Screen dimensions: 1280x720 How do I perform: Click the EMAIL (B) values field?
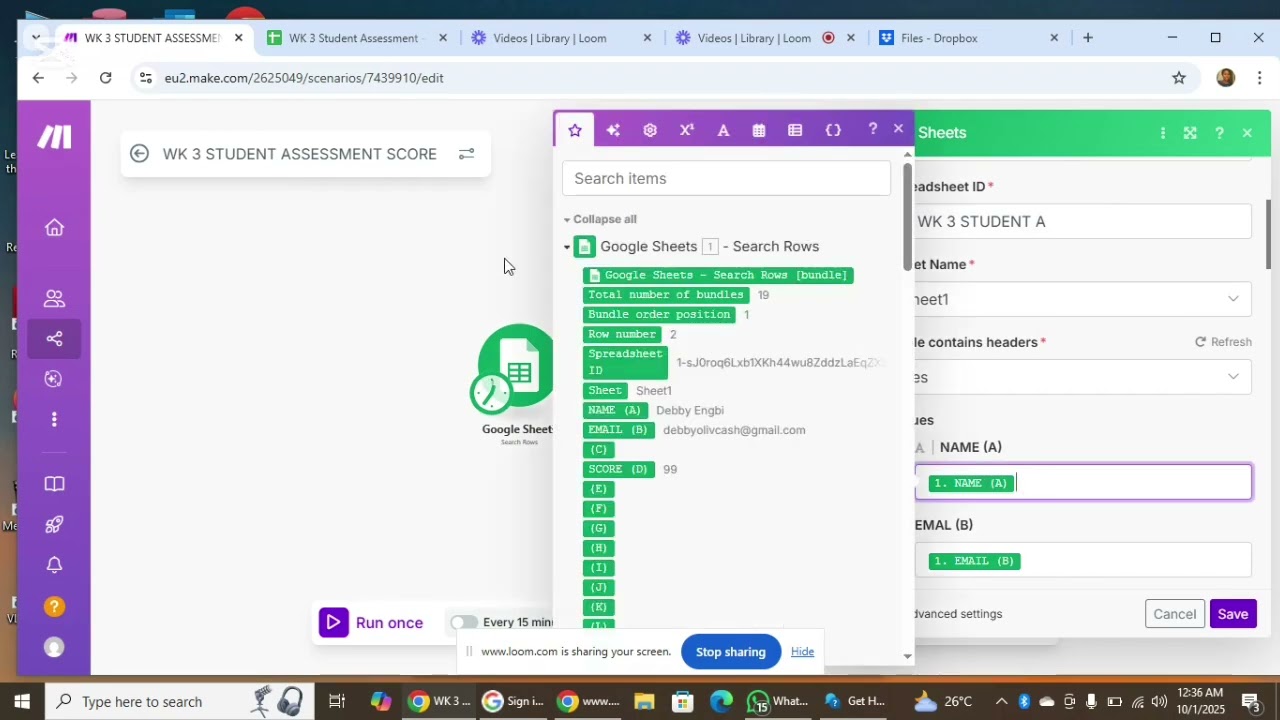pyautogui.click(x=1083, y=560)
